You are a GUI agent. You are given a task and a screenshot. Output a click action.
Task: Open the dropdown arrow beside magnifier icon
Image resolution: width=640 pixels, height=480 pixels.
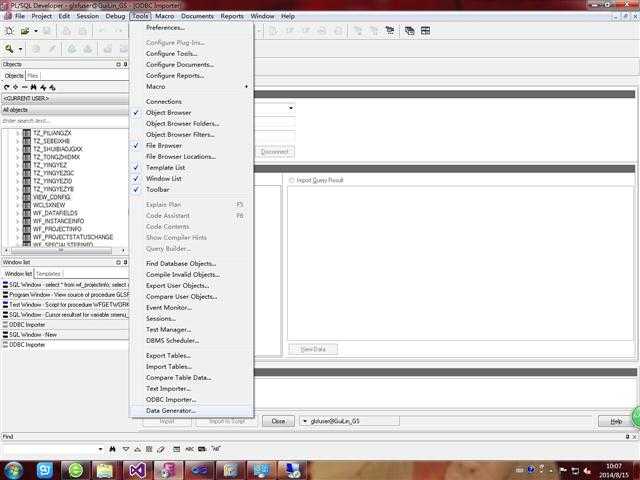(20, 49)
